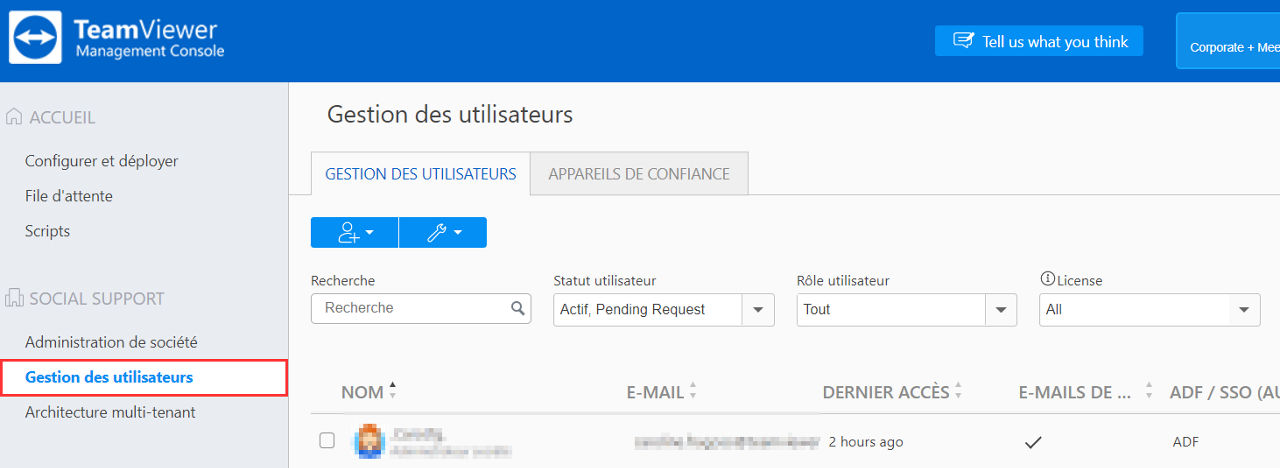1280x468 pixels.
Task: Click the user avatar in first row
Action: (x=369, y=442)
